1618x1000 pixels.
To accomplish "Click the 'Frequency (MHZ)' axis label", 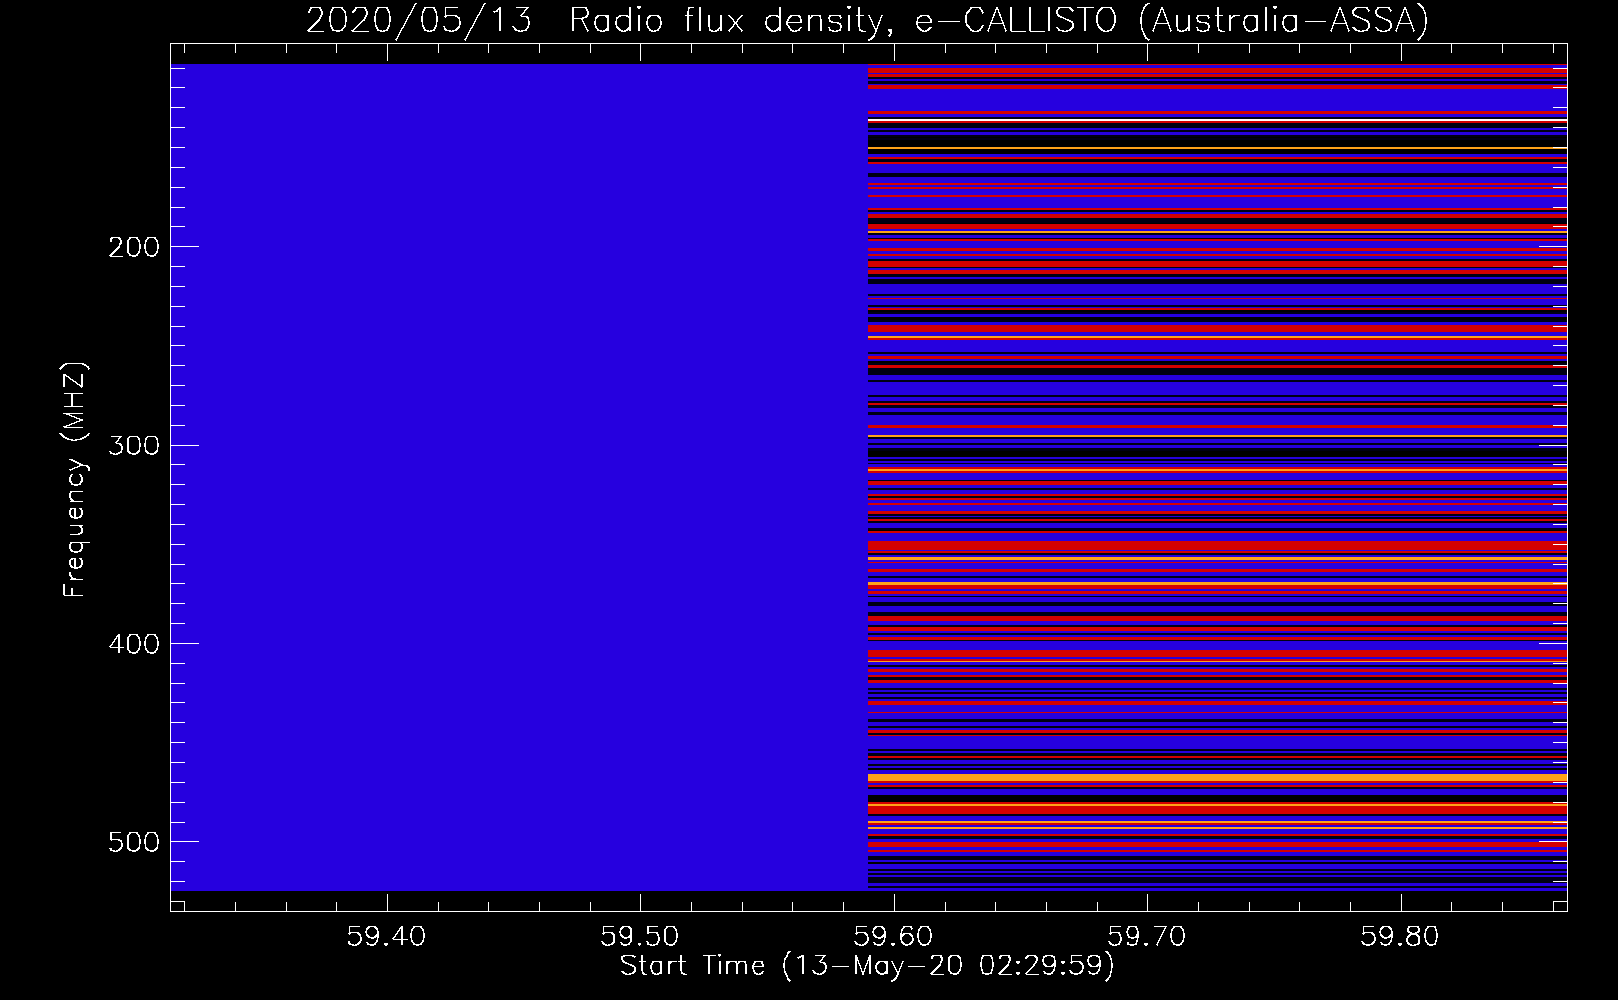I will pos(75,480).
